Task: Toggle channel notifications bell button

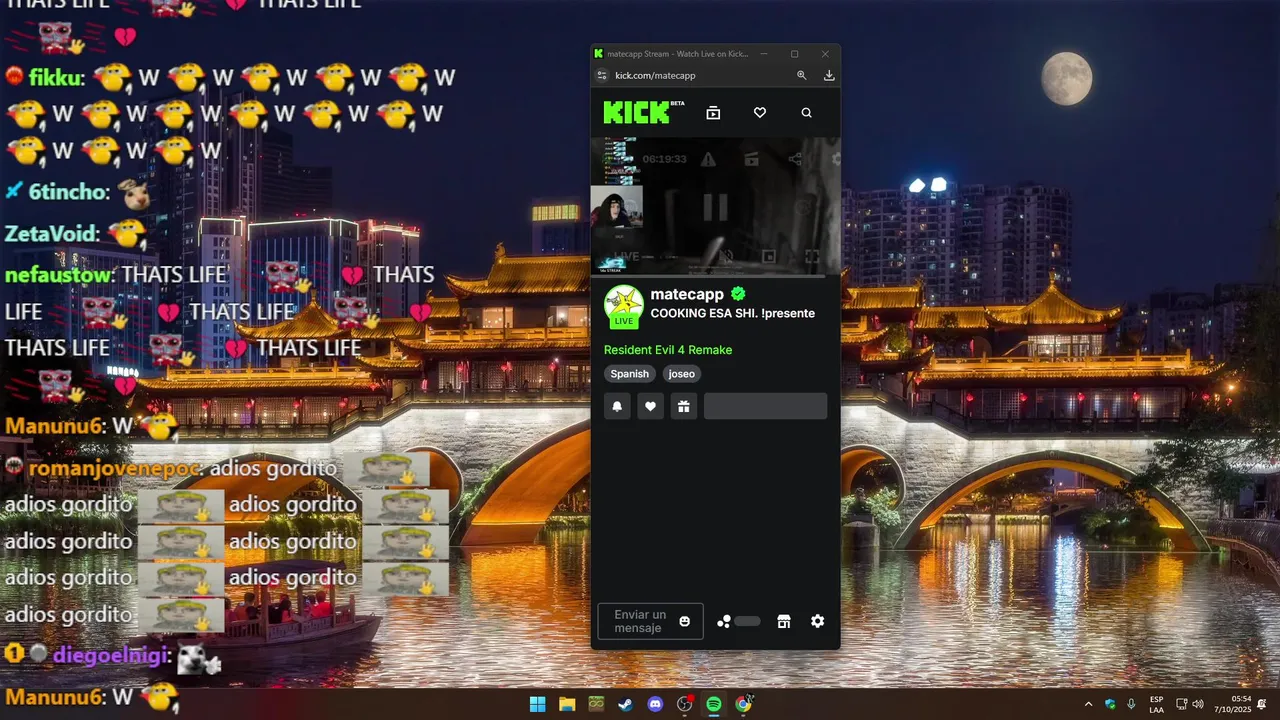Action: [617, 406]
